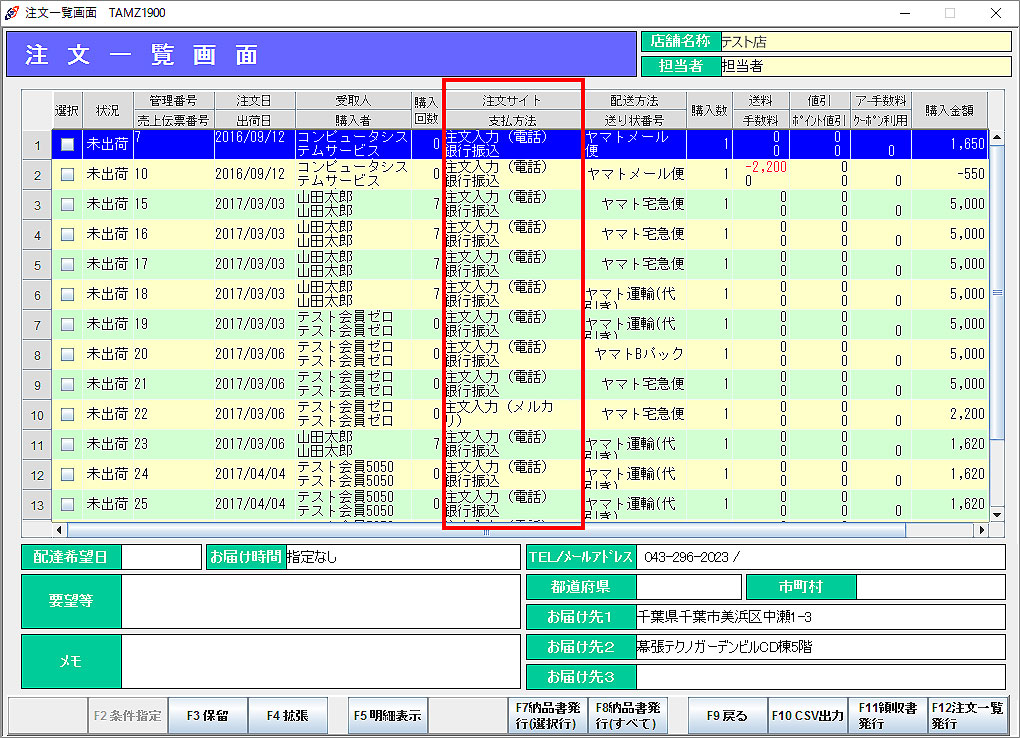This screenshot has height=738, width=1020.
Task: Click F11領収書発行 button
Action: tap(887, 716)
